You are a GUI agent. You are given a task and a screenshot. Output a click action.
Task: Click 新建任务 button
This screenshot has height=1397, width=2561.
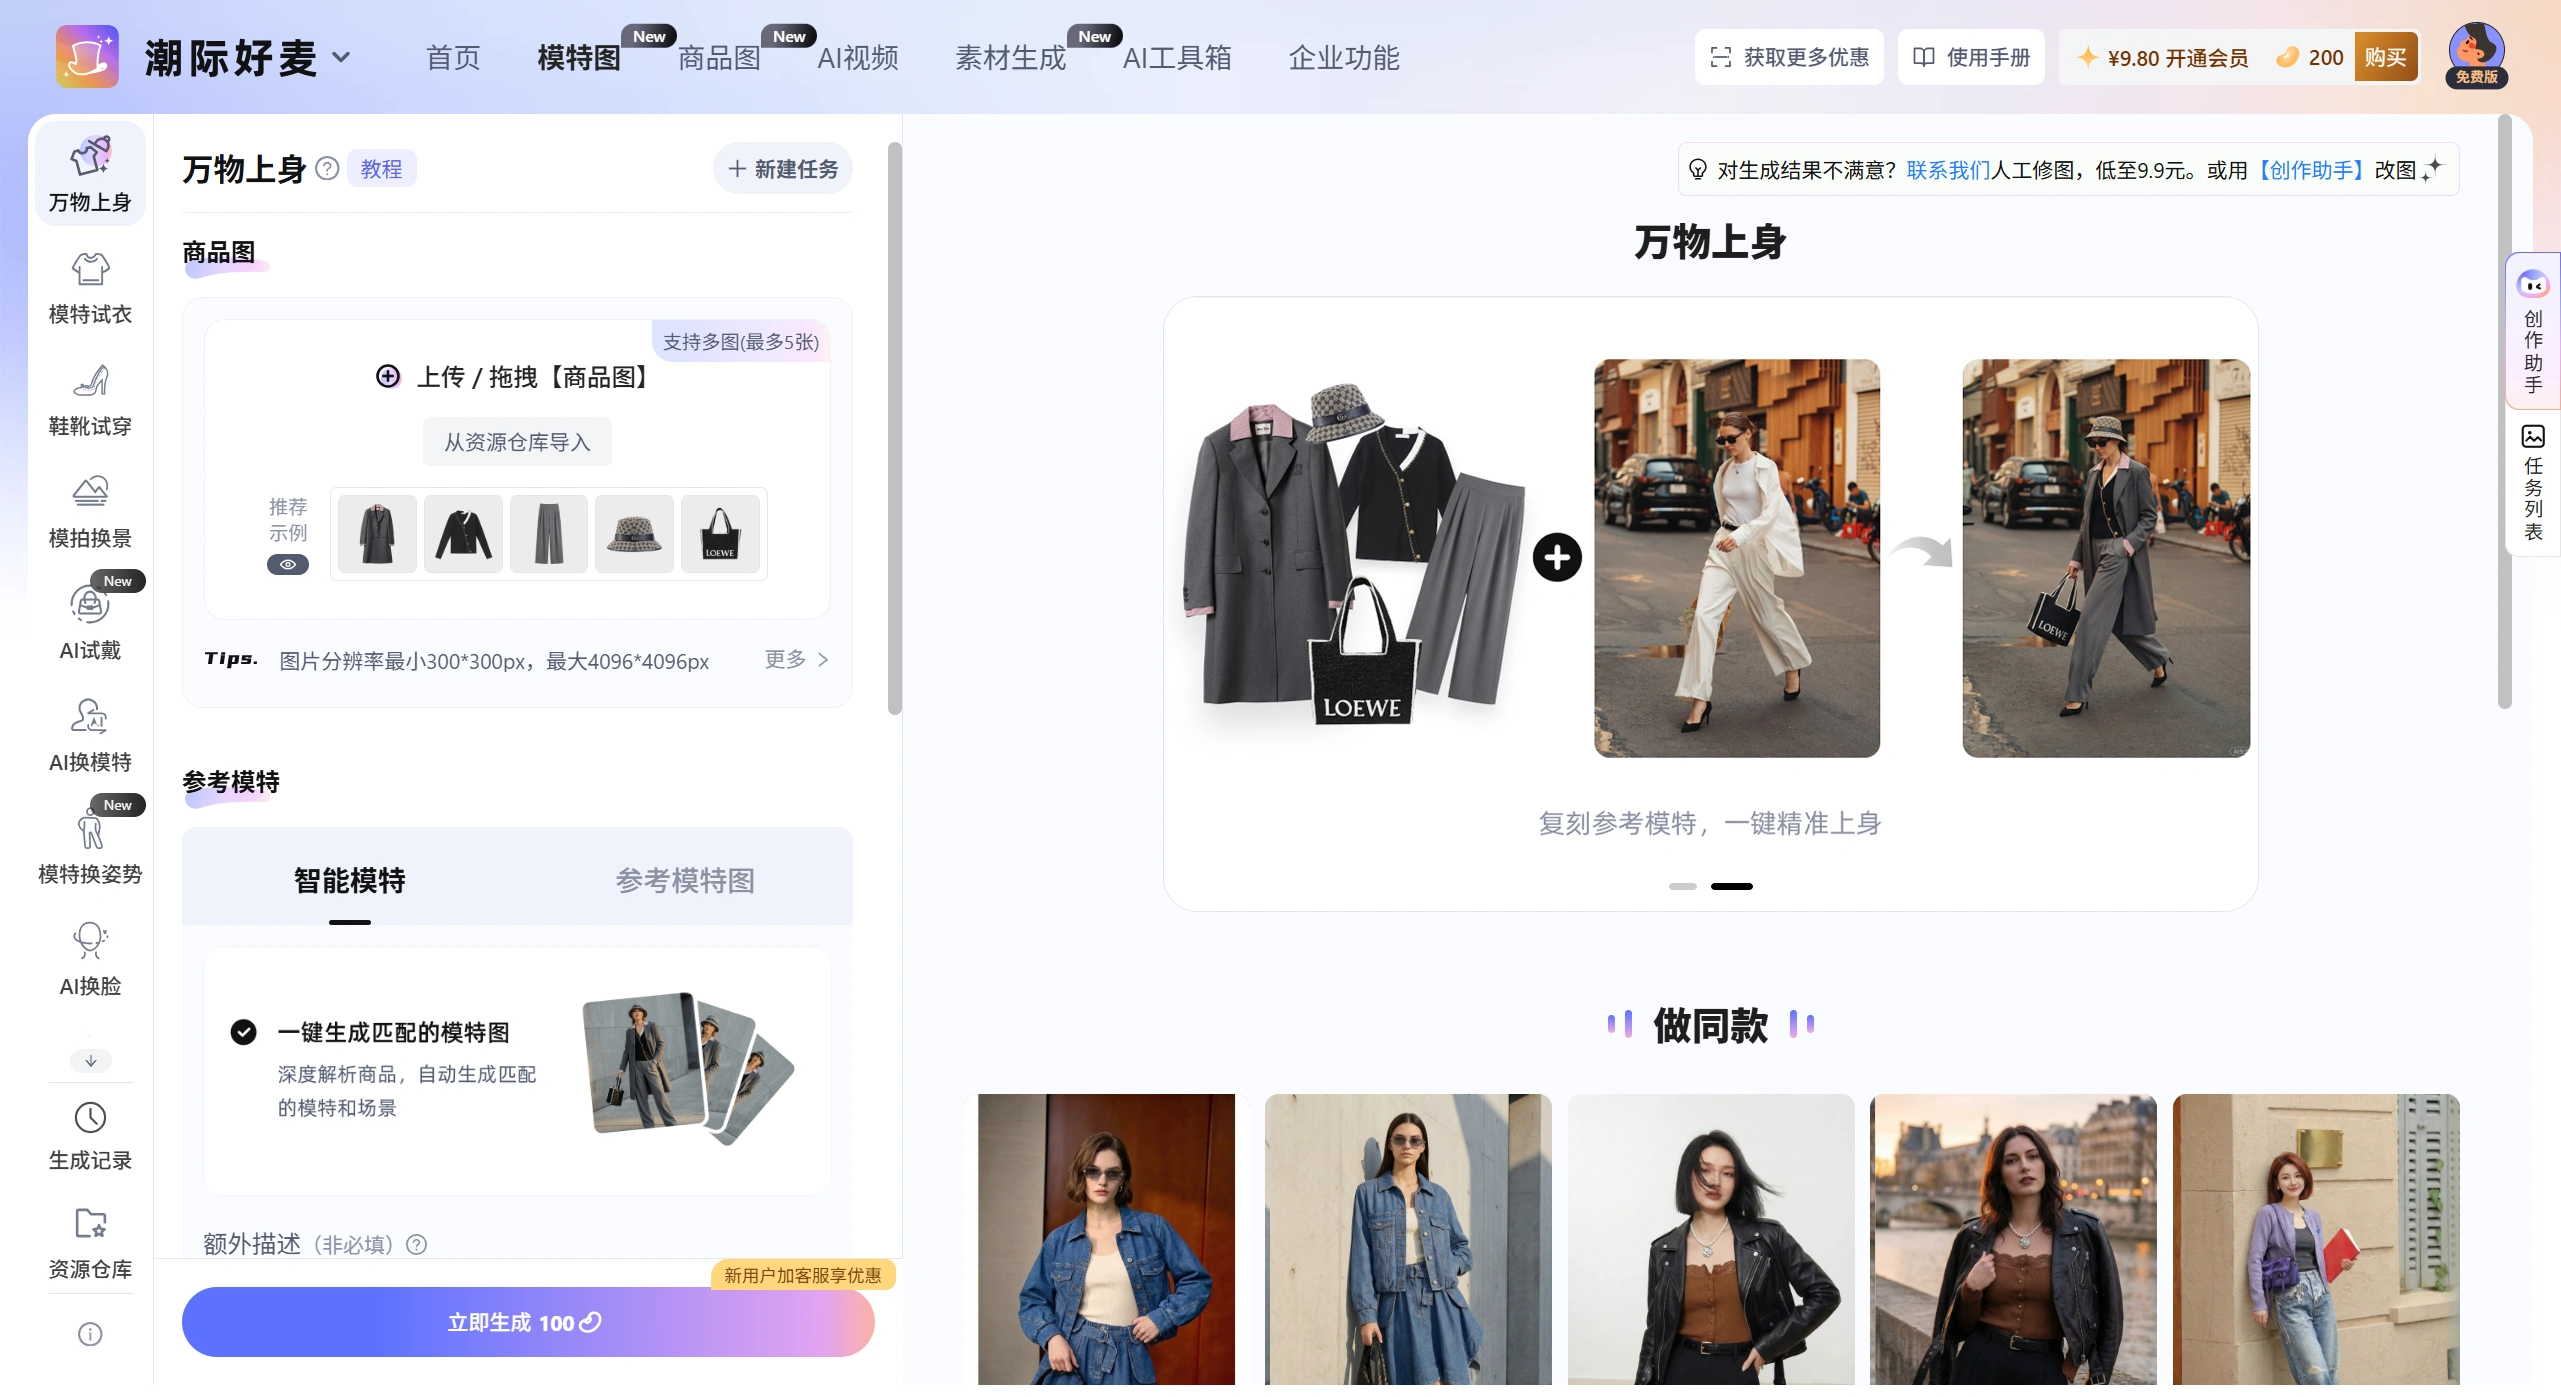783,168
